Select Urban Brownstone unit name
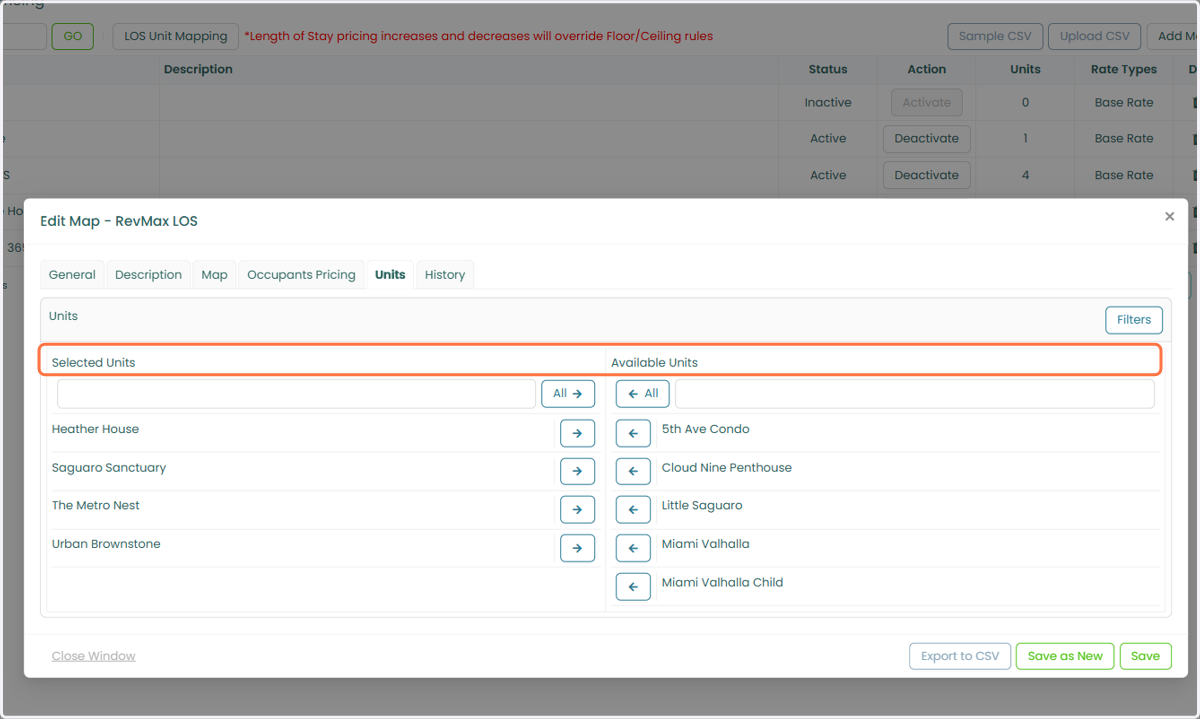Screen dimensions: 1200x719 (x=106, y=544)
